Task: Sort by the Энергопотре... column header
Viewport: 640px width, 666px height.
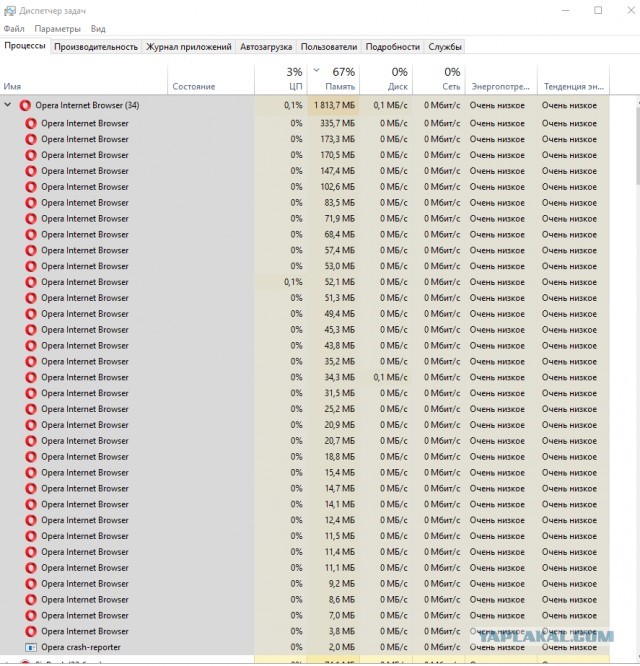Action: 502,79
